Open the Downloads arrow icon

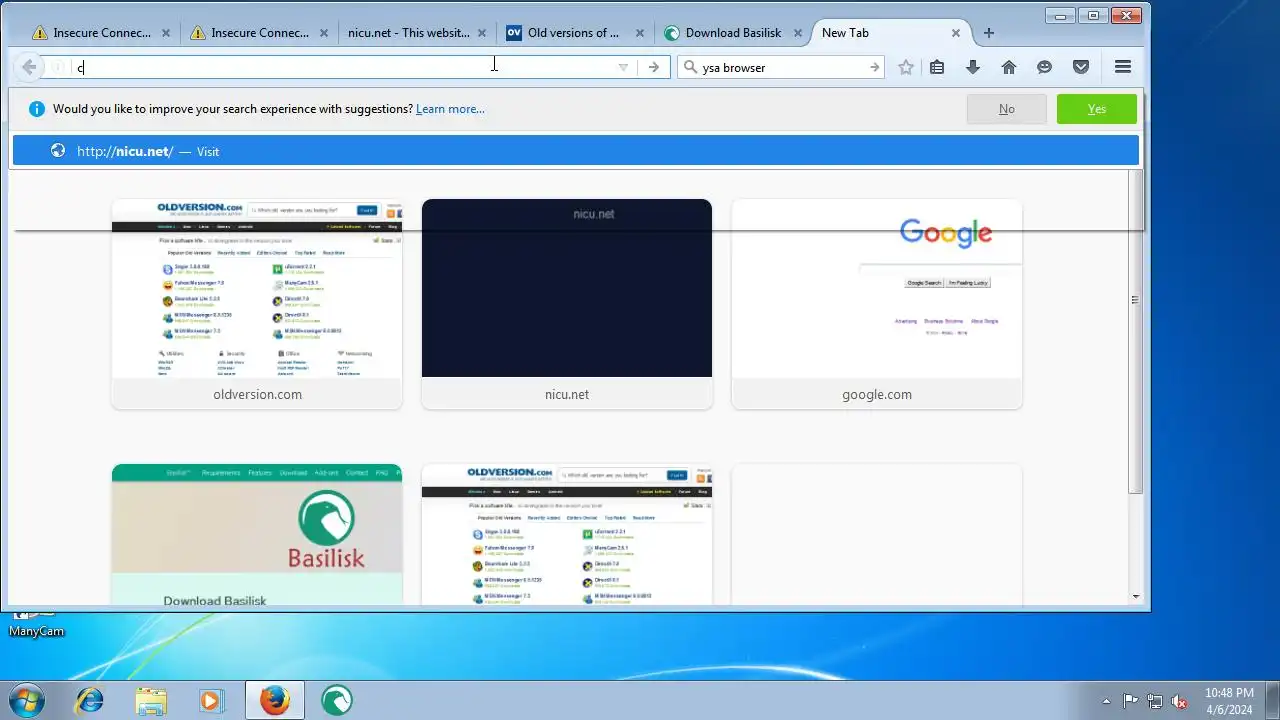973,67
